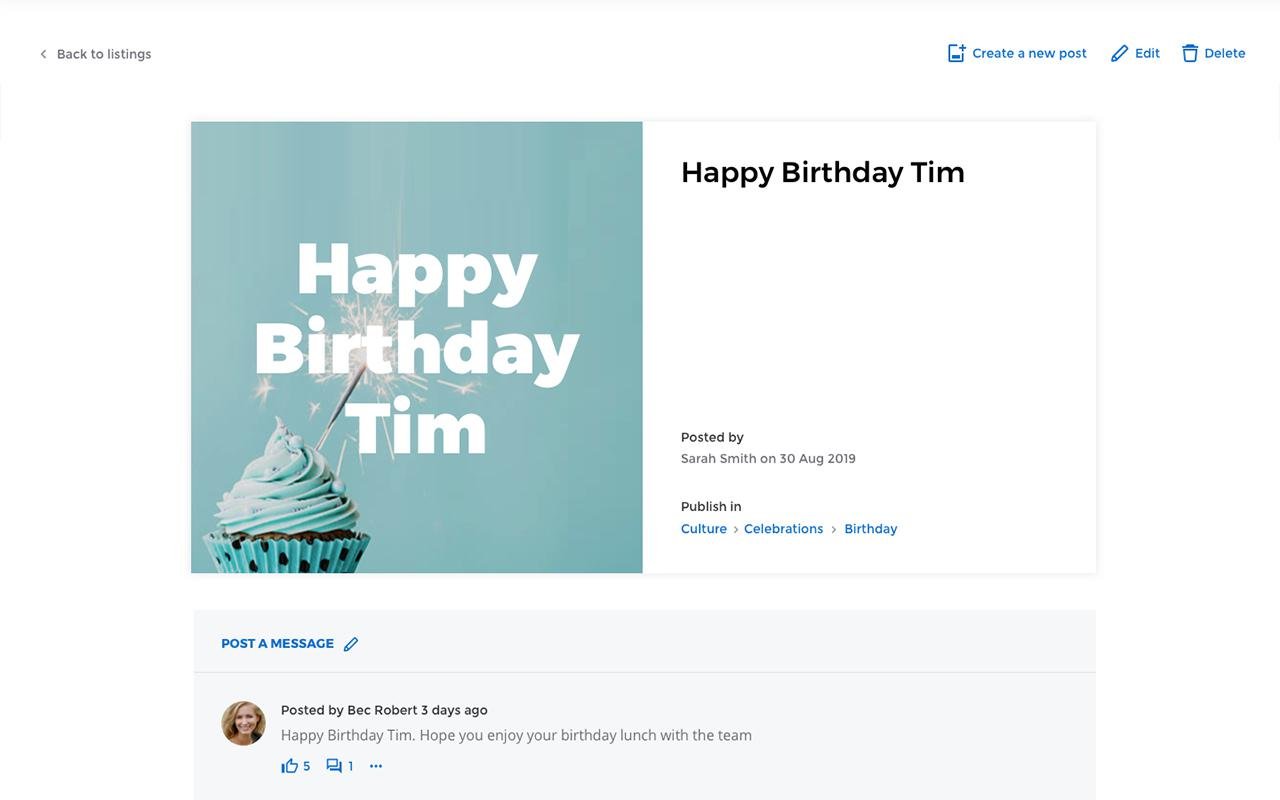Click the Happy Birthday Tim post title
1280x800 pixels.
tap(822, 172)
